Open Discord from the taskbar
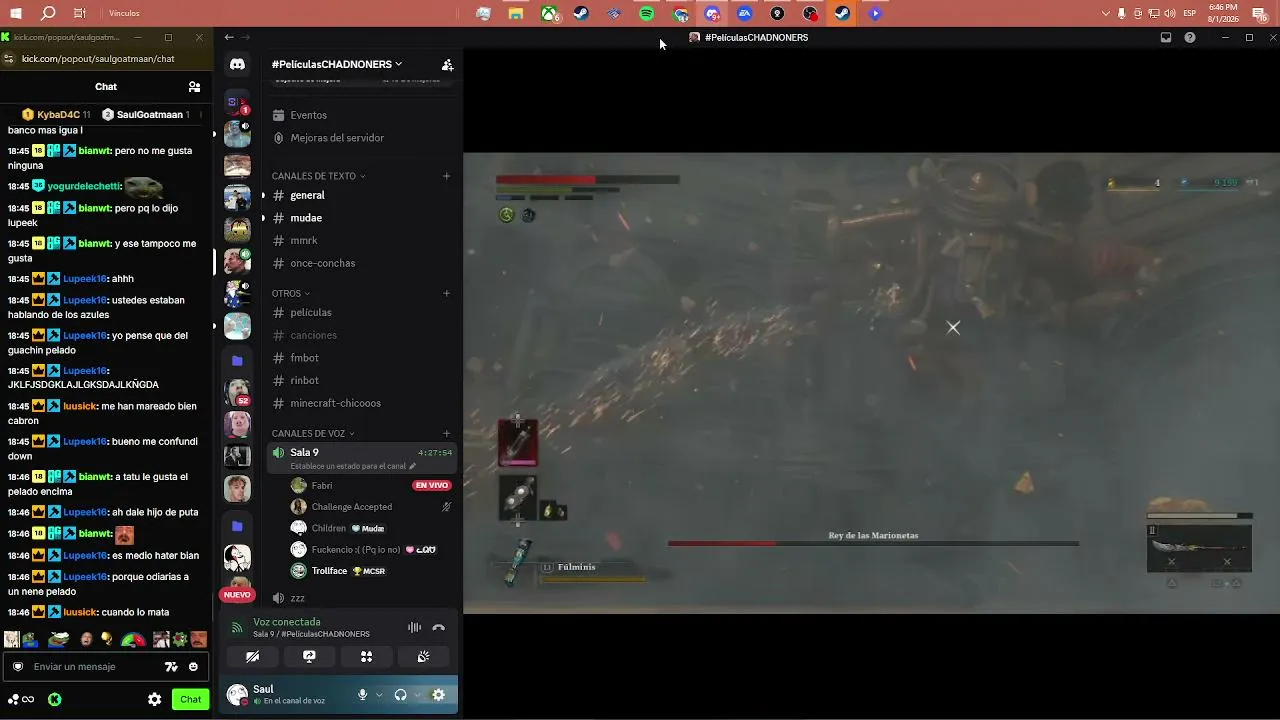This screenshot has height=720, width=1280. click(712, 14)
